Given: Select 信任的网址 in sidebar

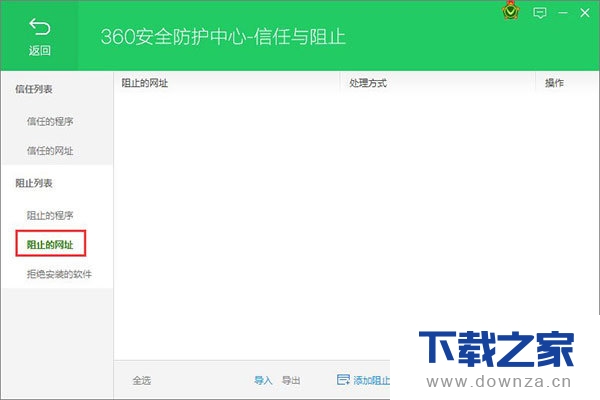Looking at the screenshot, I should point(50,151).
